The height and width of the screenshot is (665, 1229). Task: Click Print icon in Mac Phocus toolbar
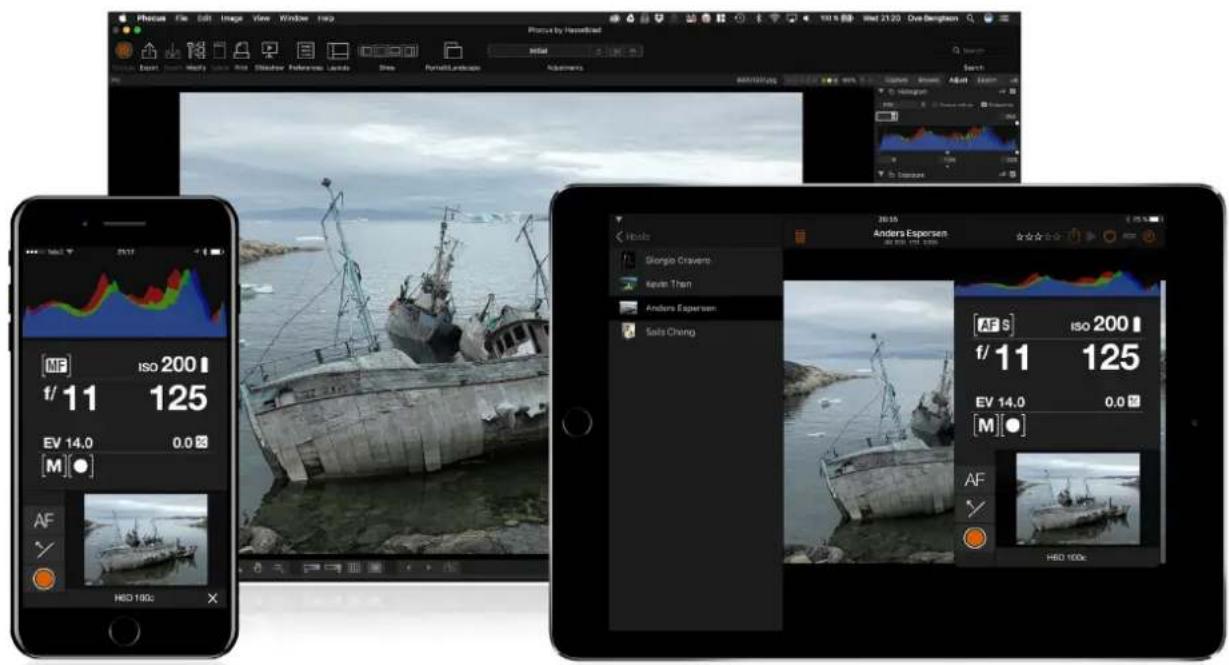point(241,50)
